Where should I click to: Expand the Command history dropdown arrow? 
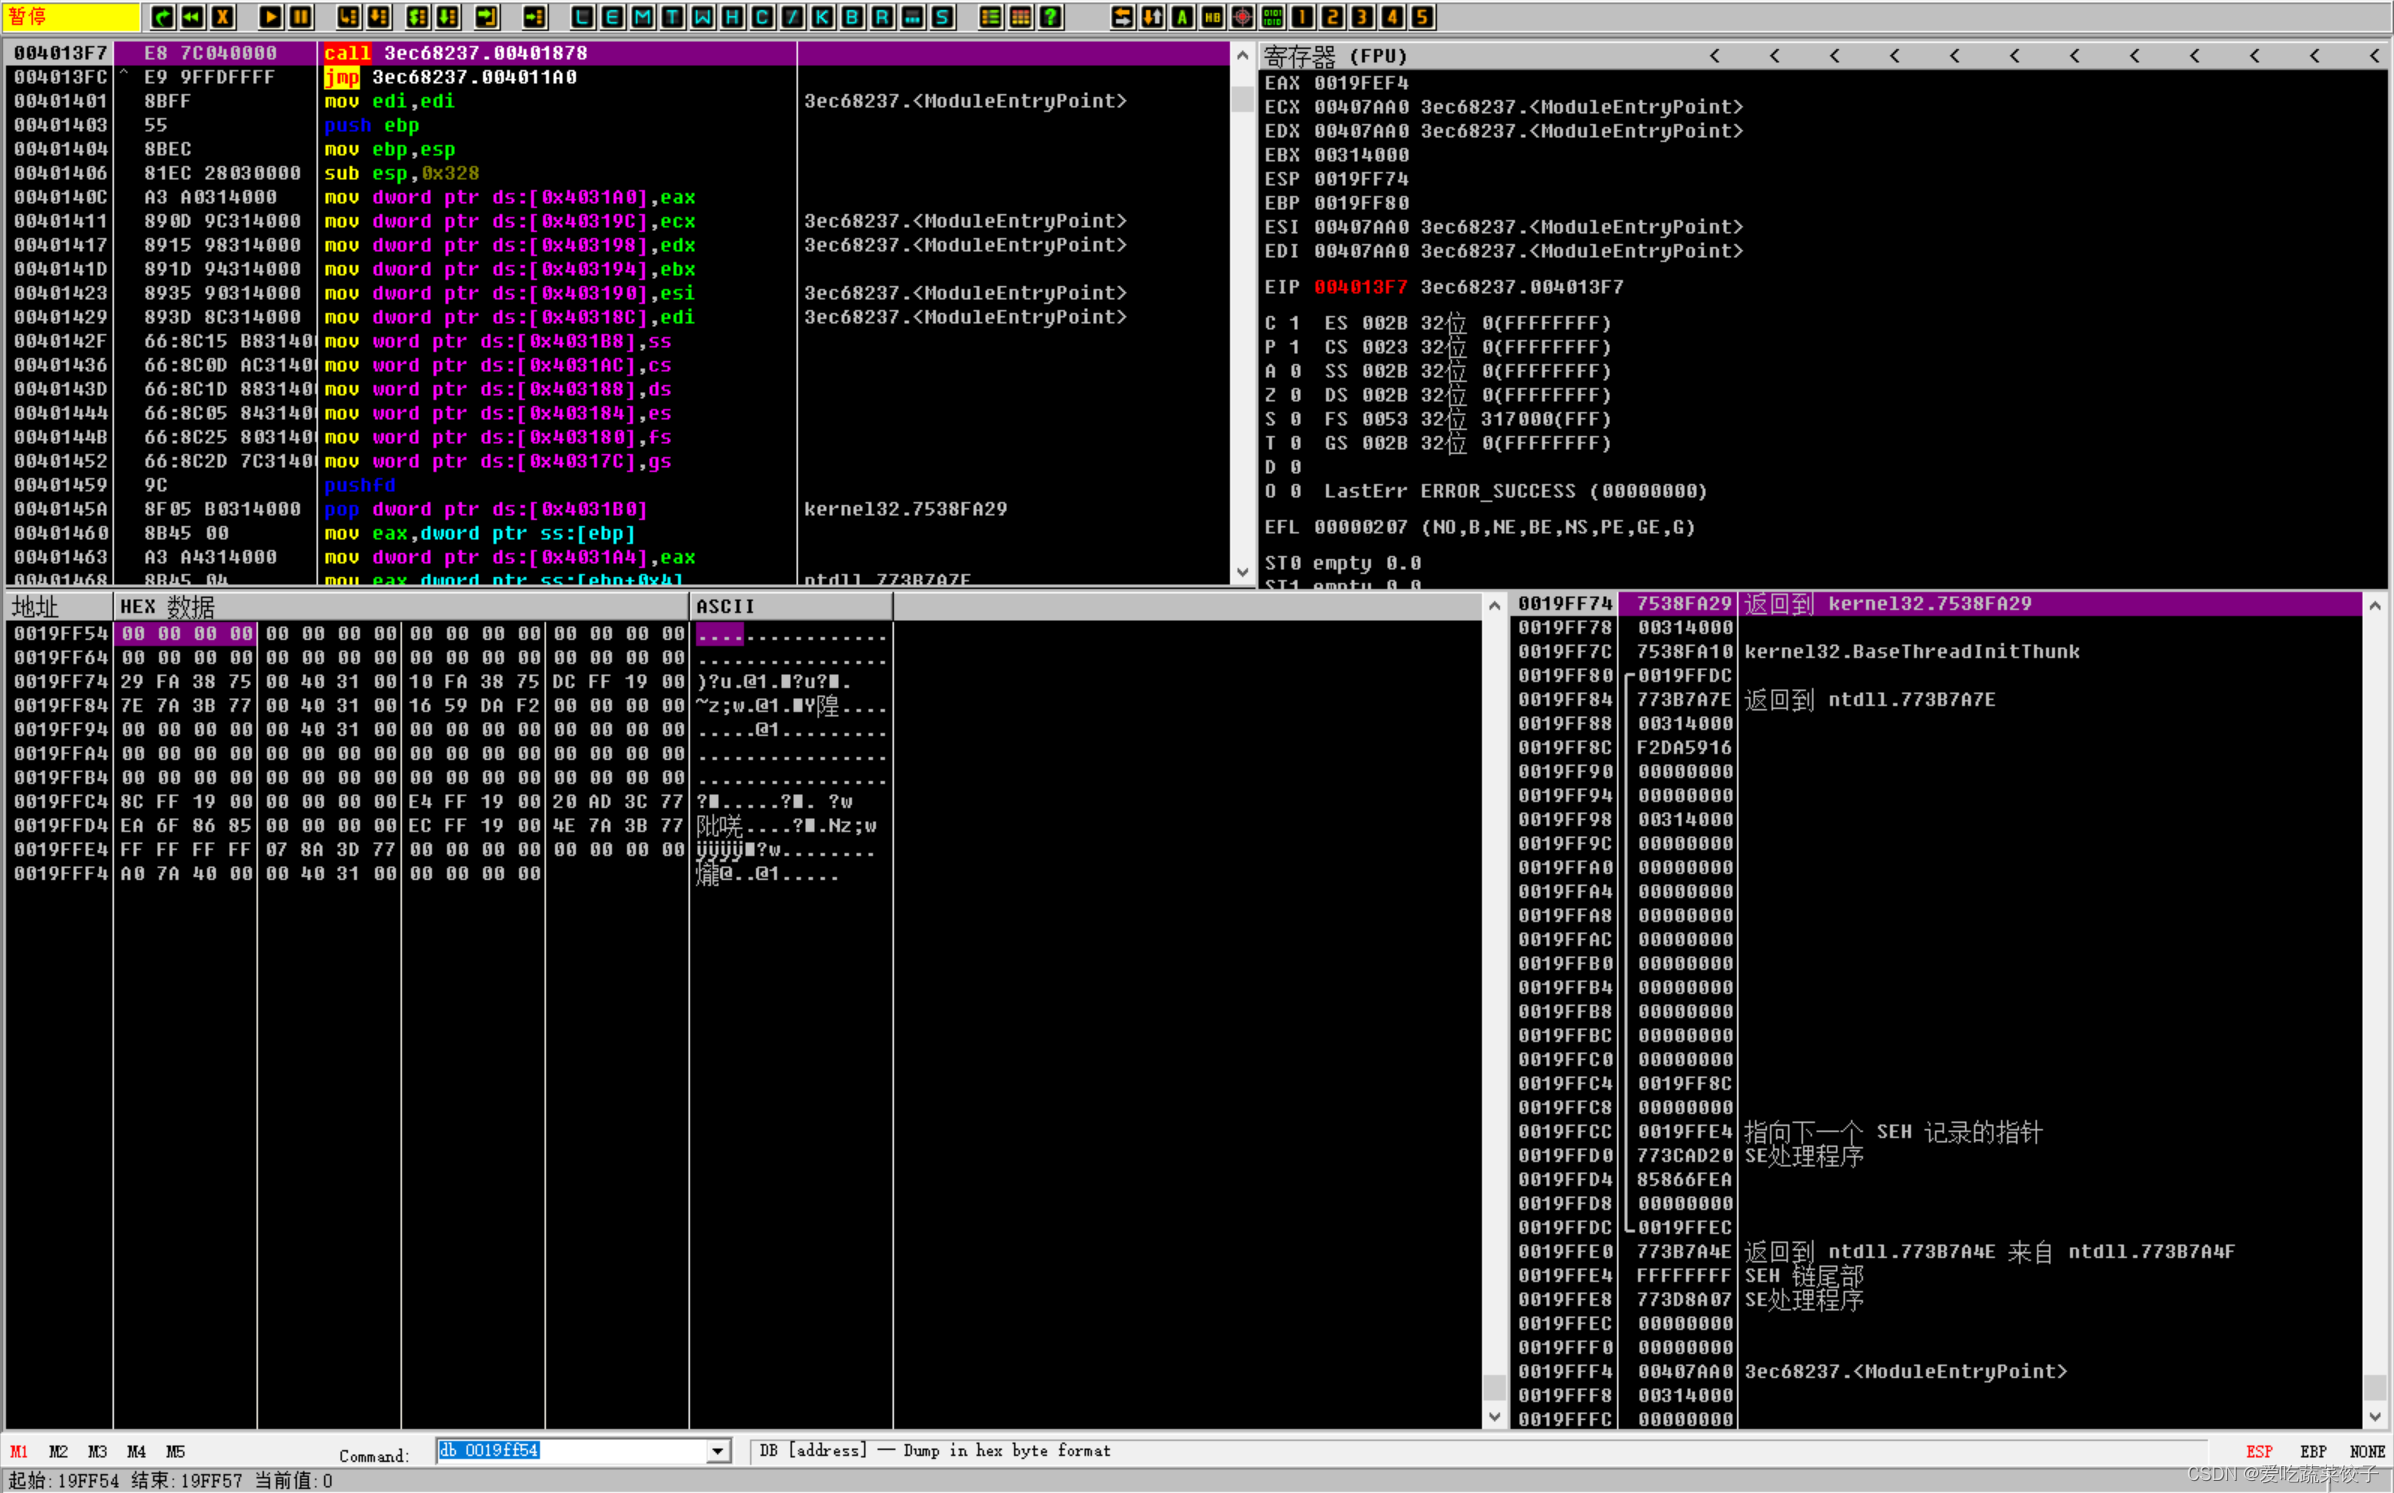click(718, 1450)
